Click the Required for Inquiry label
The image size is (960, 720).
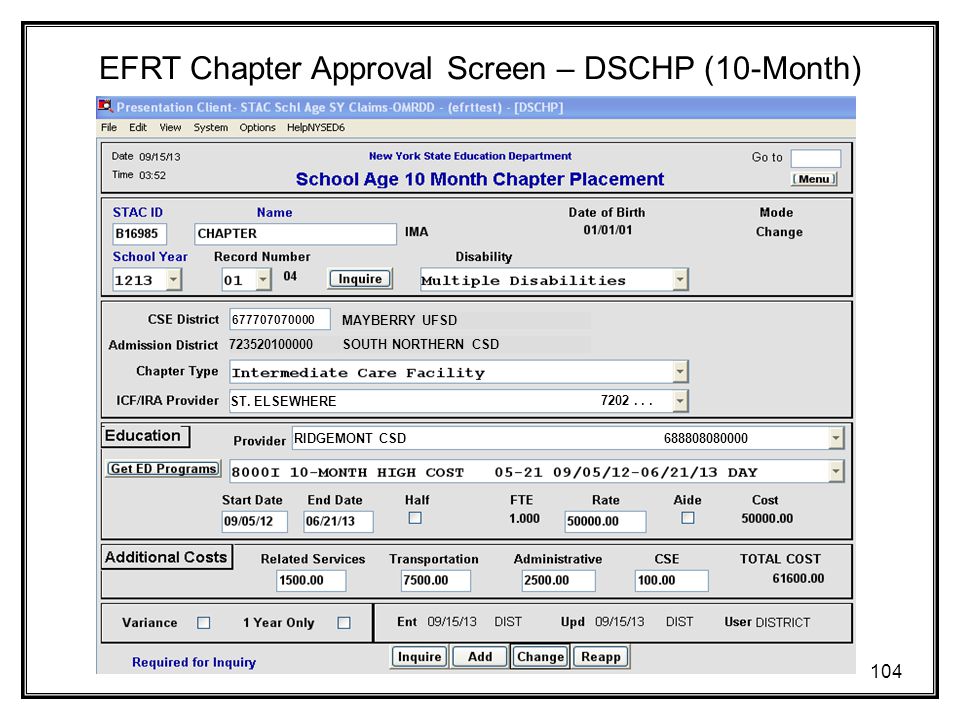194,662
